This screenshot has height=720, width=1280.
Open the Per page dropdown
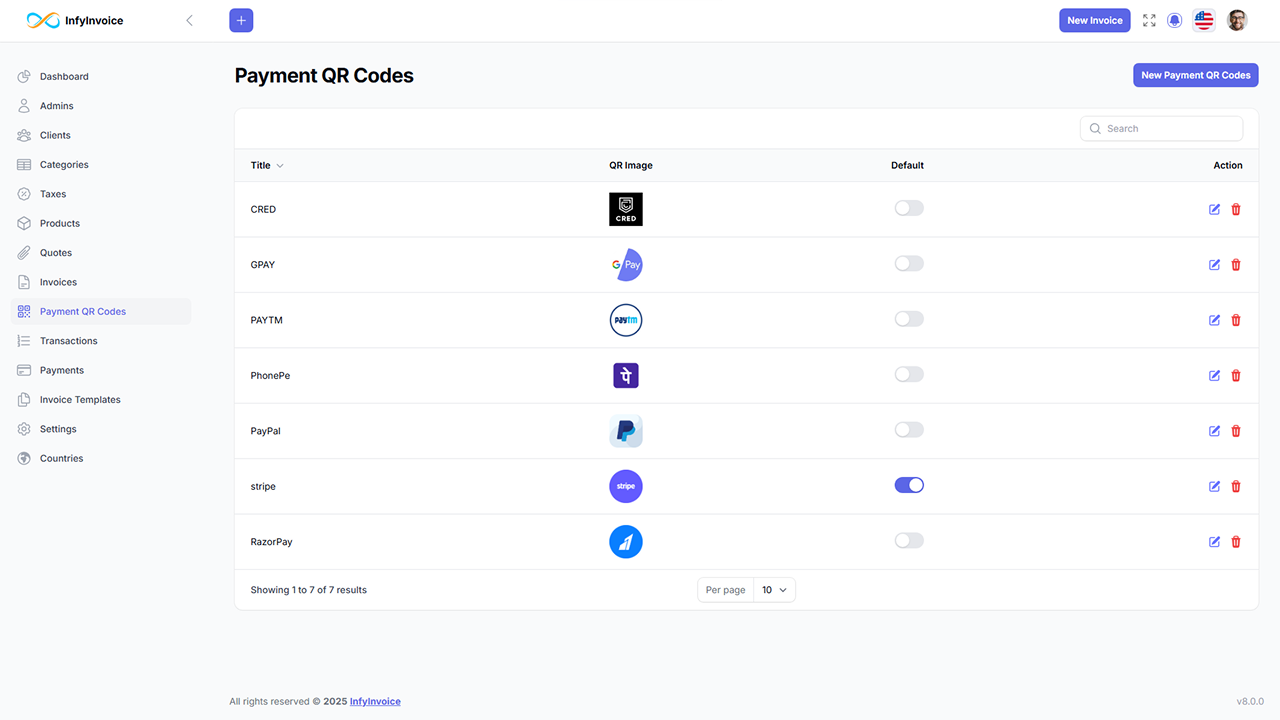coord(774,589)
